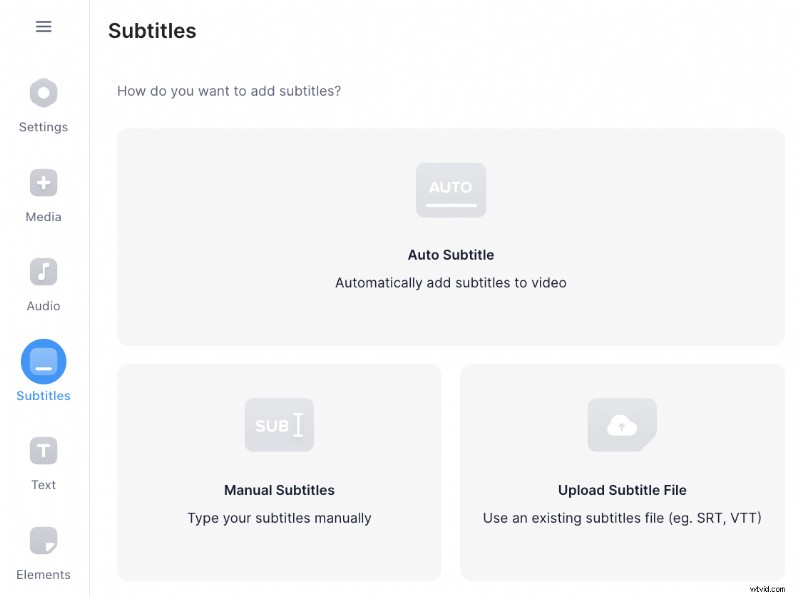This screenshot has height=596, width=800.
Task: Click the cloud upload icon
Action: [622, 425]
